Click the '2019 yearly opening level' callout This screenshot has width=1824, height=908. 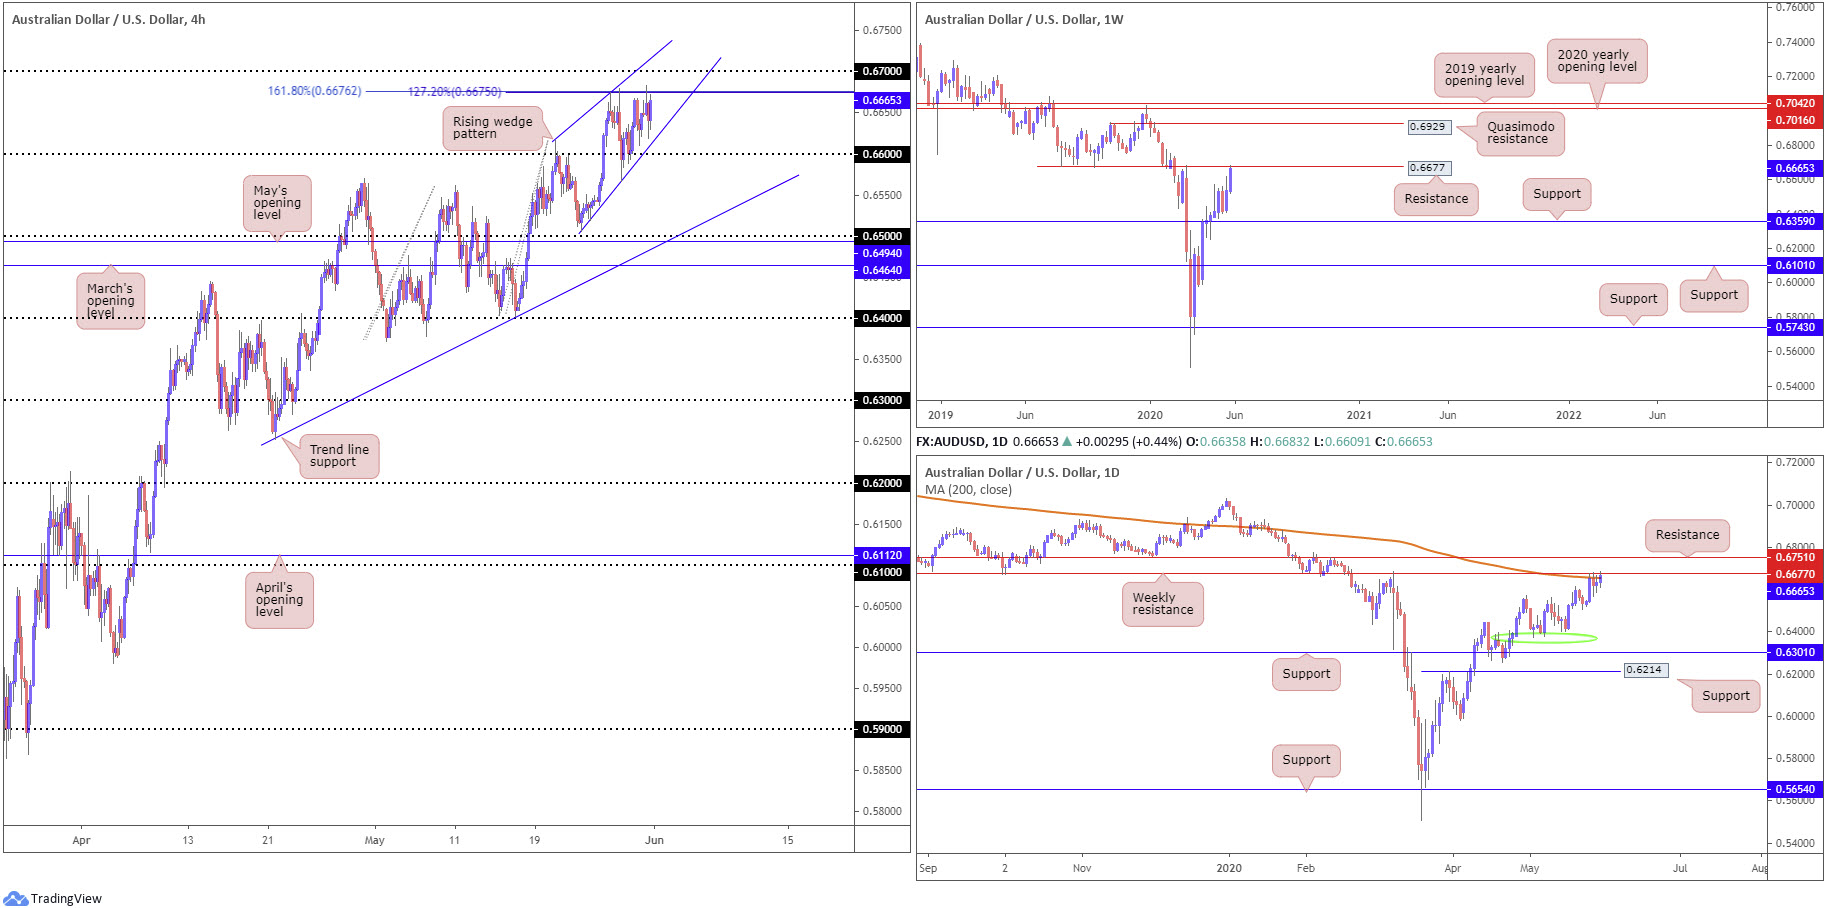pos(1484,75)
